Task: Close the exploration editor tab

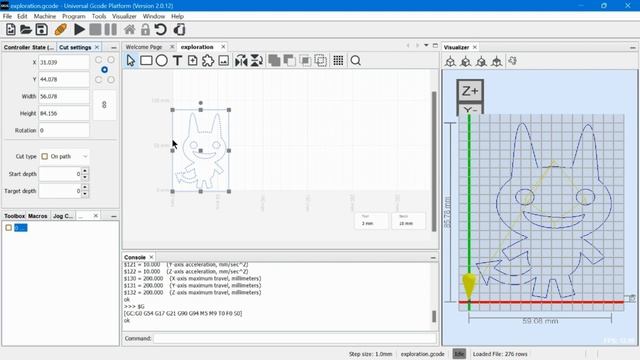Action: click(x=223, y=47)
